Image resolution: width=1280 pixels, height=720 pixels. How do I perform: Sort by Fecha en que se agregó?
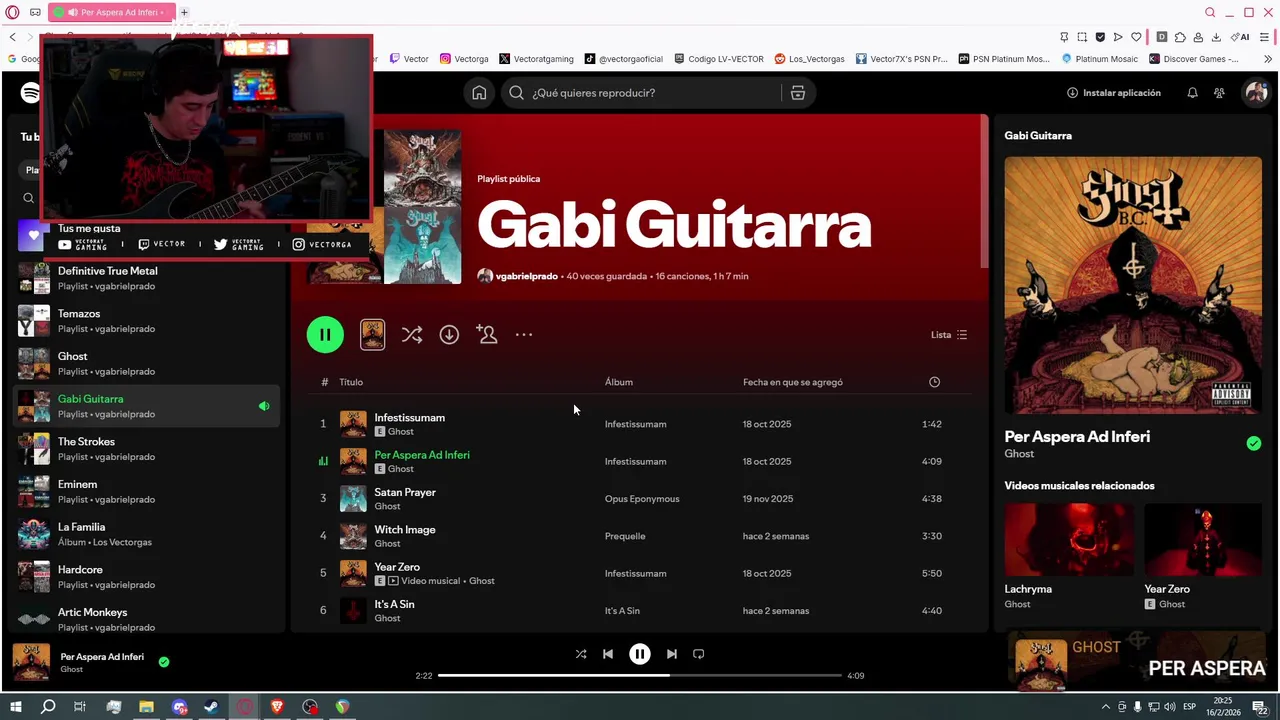tap(793, 382)
